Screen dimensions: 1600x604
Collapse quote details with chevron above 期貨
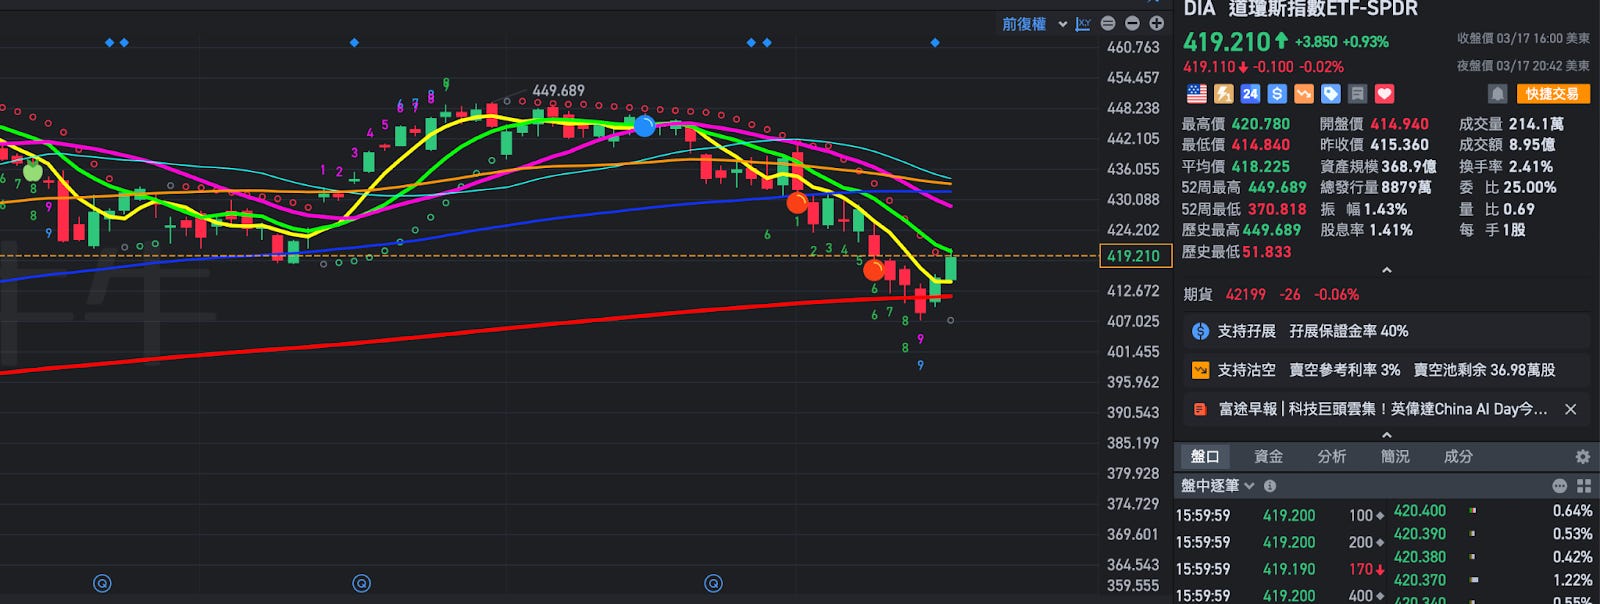[1386, 271]
